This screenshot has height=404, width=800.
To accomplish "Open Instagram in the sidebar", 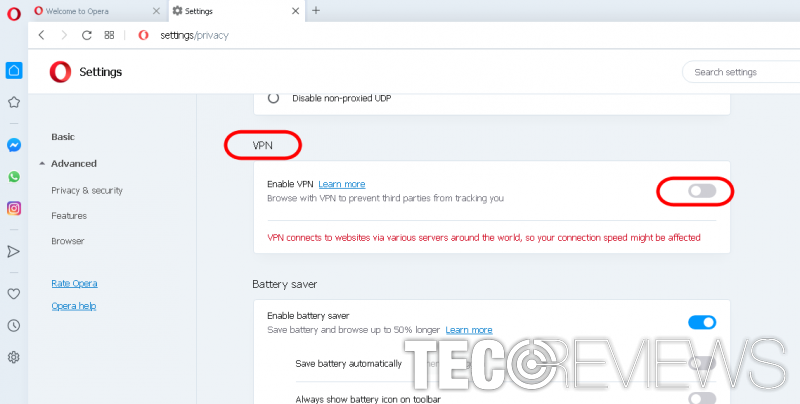I will [x=14, y=208].
